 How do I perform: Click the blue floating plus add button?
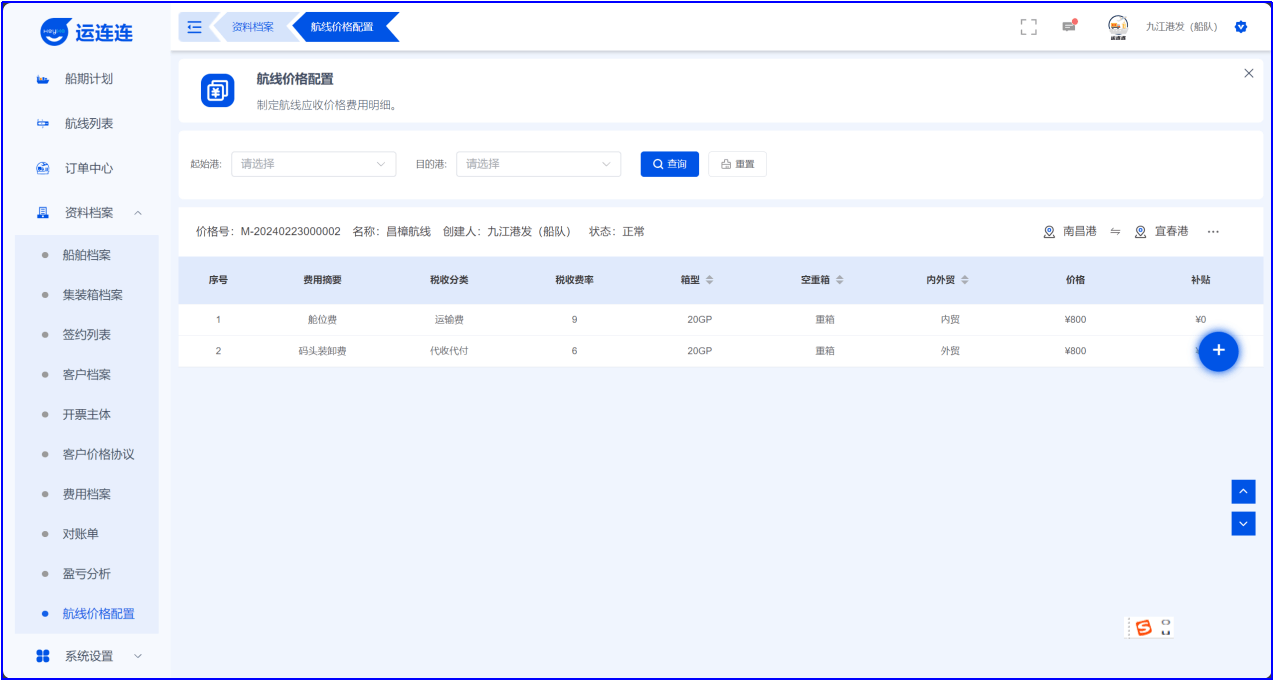1218,351
